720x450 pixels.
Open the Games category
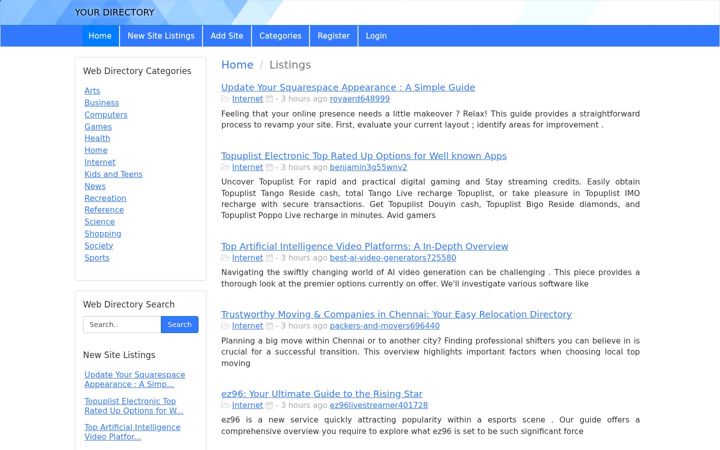(98, 127)
